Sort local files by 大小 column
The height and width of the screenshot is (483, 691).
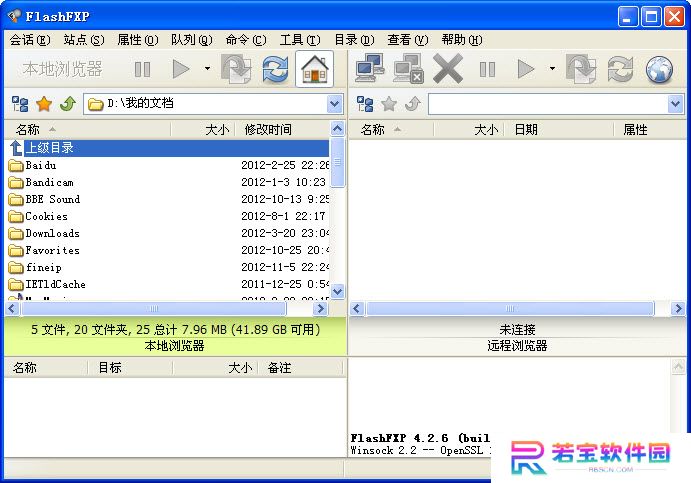click(x=203, y=130)
